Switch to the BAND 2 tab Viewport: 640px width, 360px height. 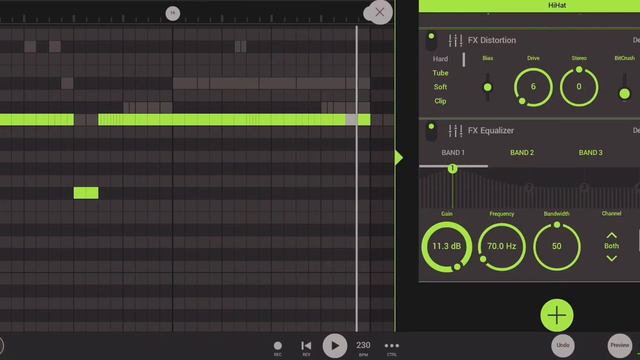522,153
